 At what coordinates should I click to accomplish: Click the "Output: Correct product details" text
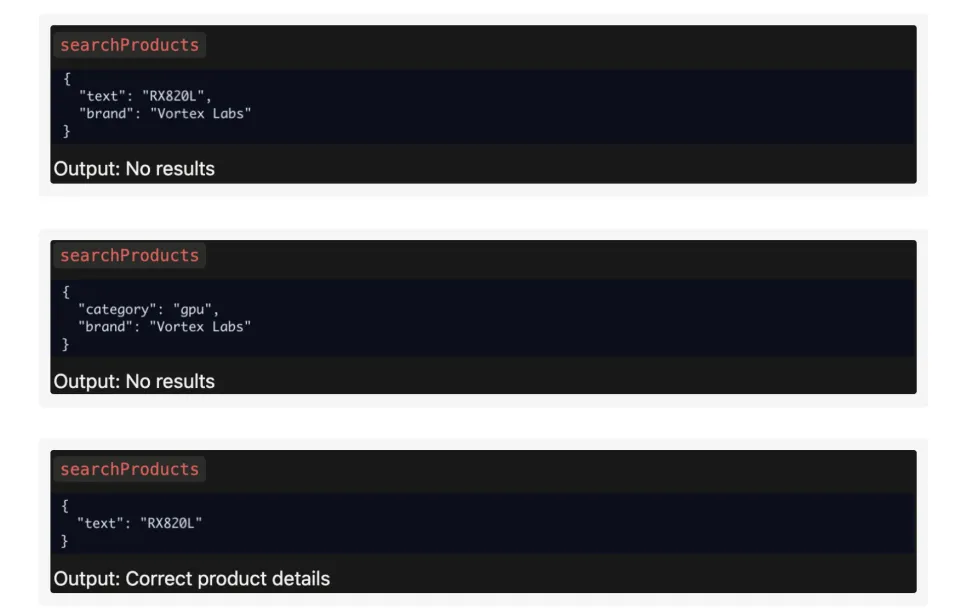click(x=191, y=579)
